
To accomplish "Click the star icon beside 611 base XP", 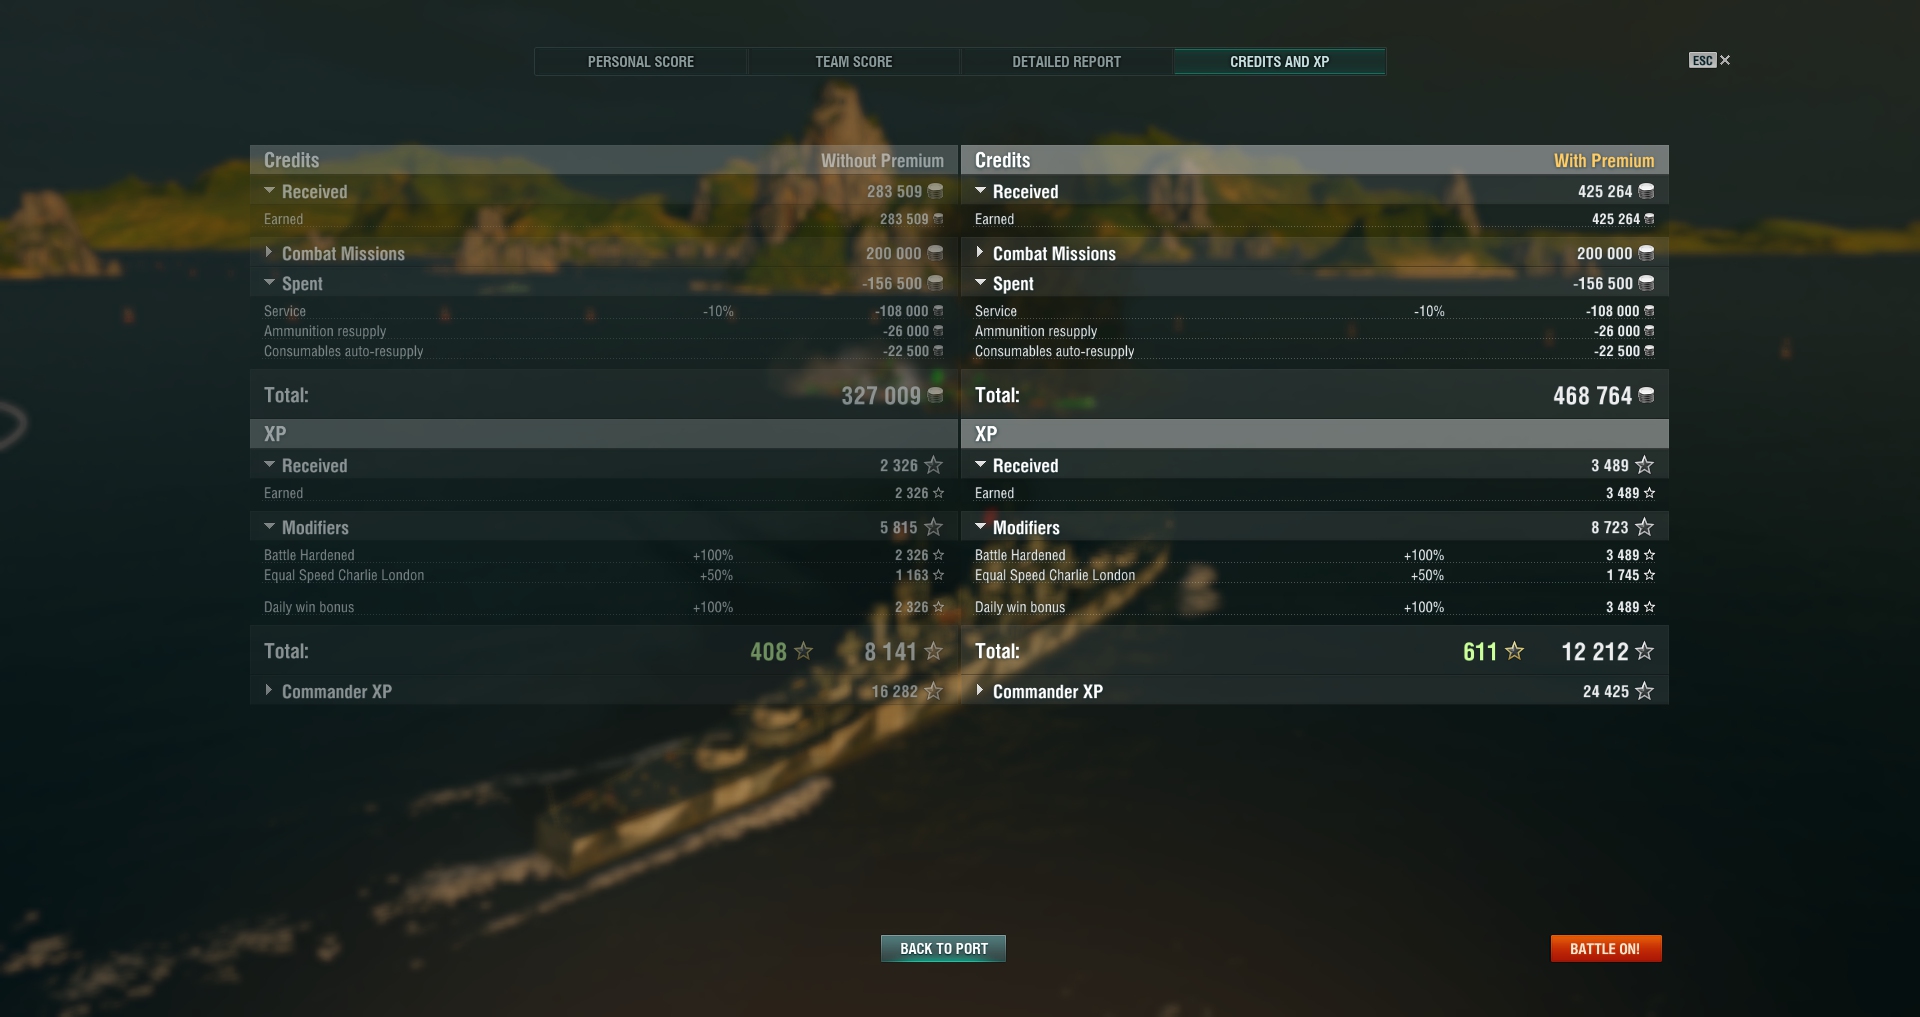I will (1515, 651).
